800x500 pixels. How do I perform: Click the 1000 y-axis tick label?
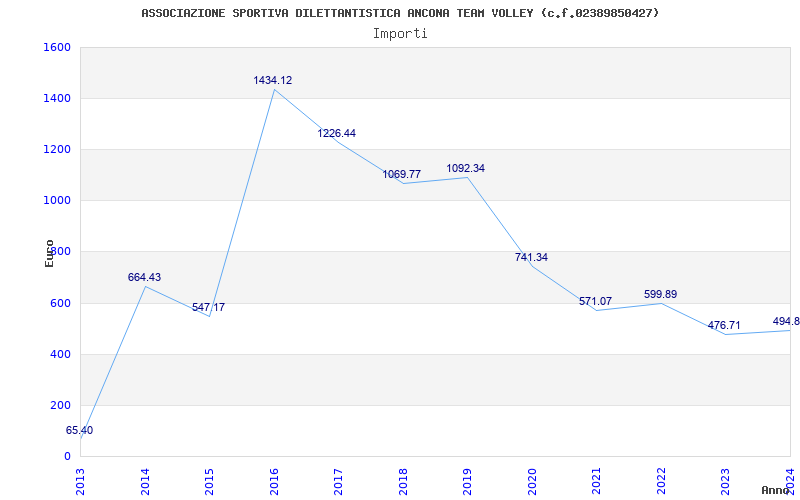click(57, 201)
